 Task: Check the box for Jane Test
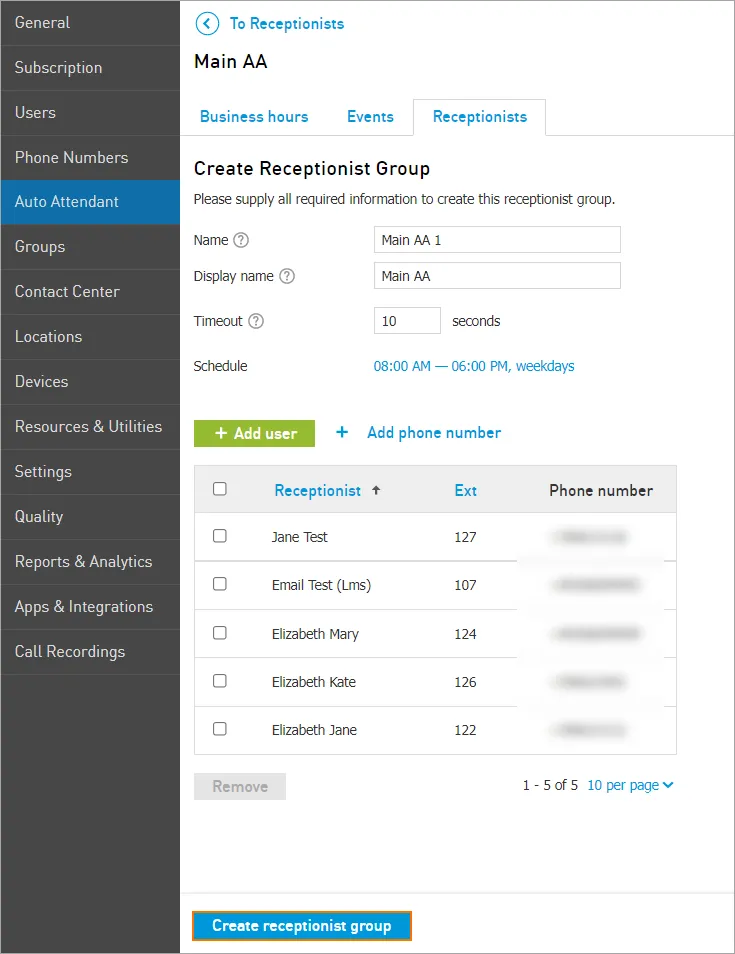(x=220, y=536)
